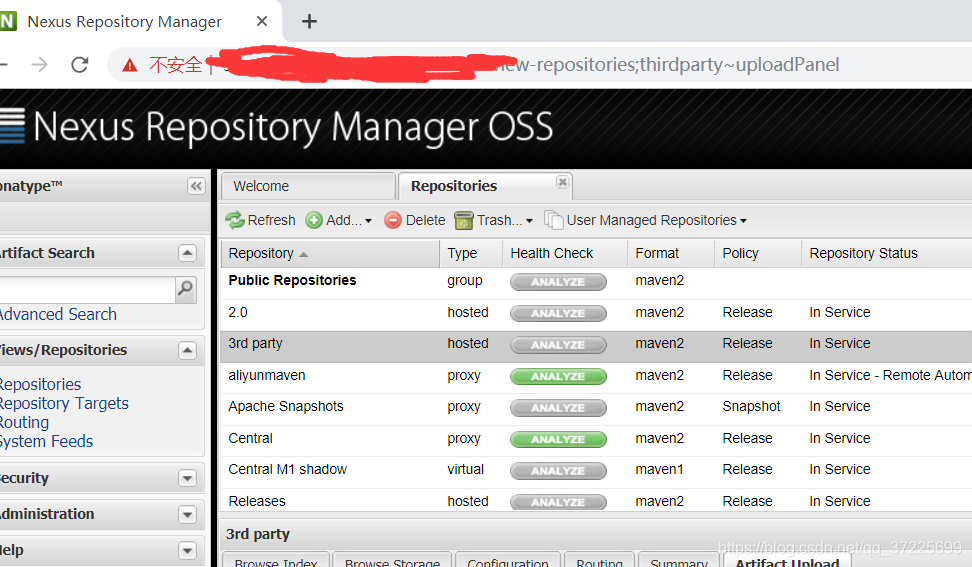The image size is (972, 567).
Task: Open the Add repository menu
Action: (338, 220)
